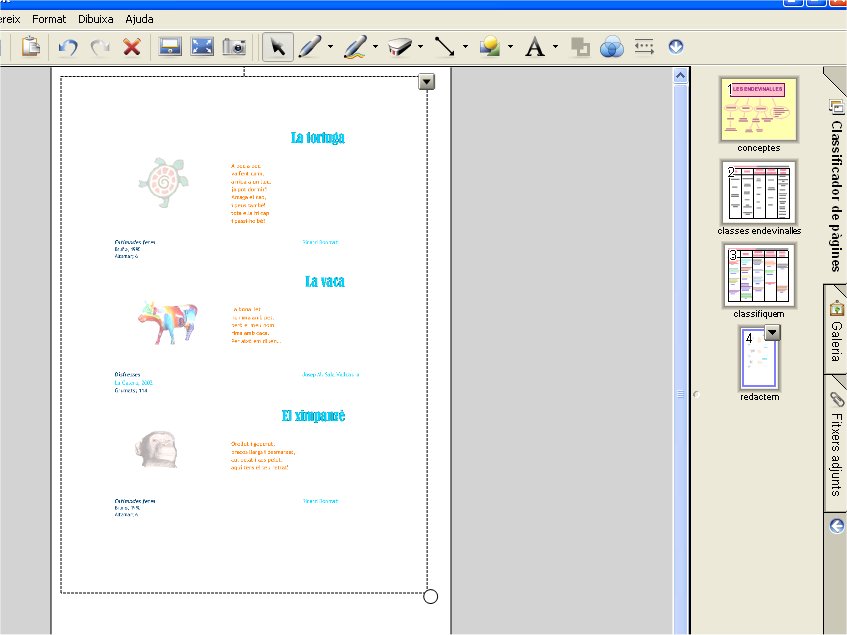The height and width of the screenshot is (635, 847).
Task: Click the 'classifiquem' page label
Action: [x=758, y=314]
